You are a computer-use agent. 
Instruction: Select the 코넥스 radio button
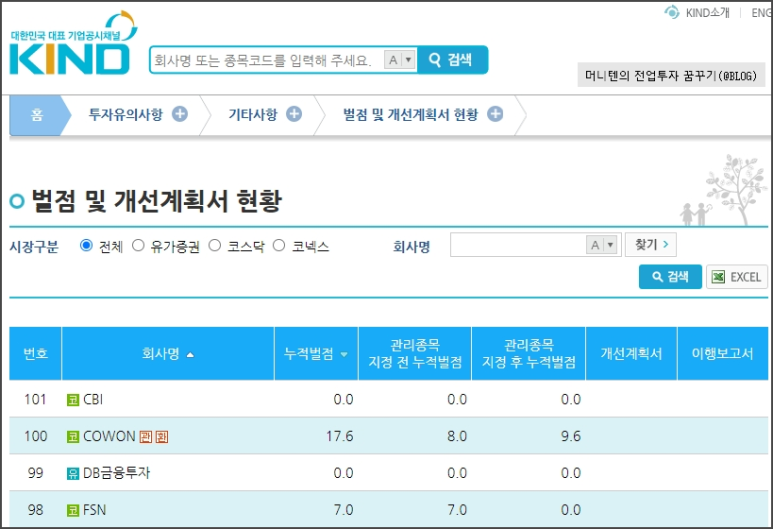click(279, 245)
